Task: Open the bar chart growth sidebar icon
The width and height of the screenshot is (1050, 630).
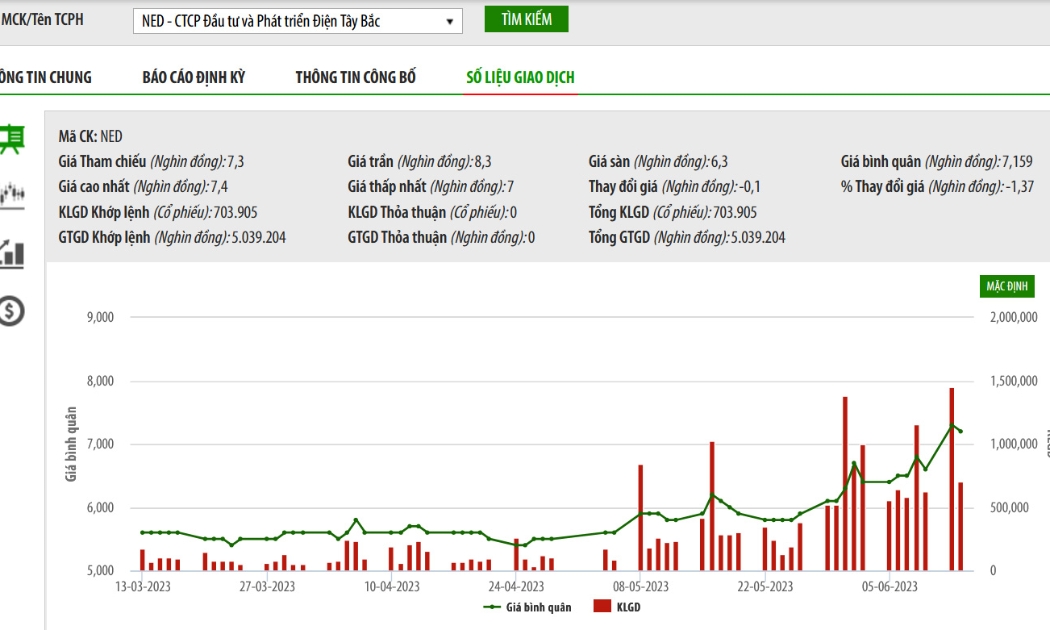Action: click(x=11, y=254)
